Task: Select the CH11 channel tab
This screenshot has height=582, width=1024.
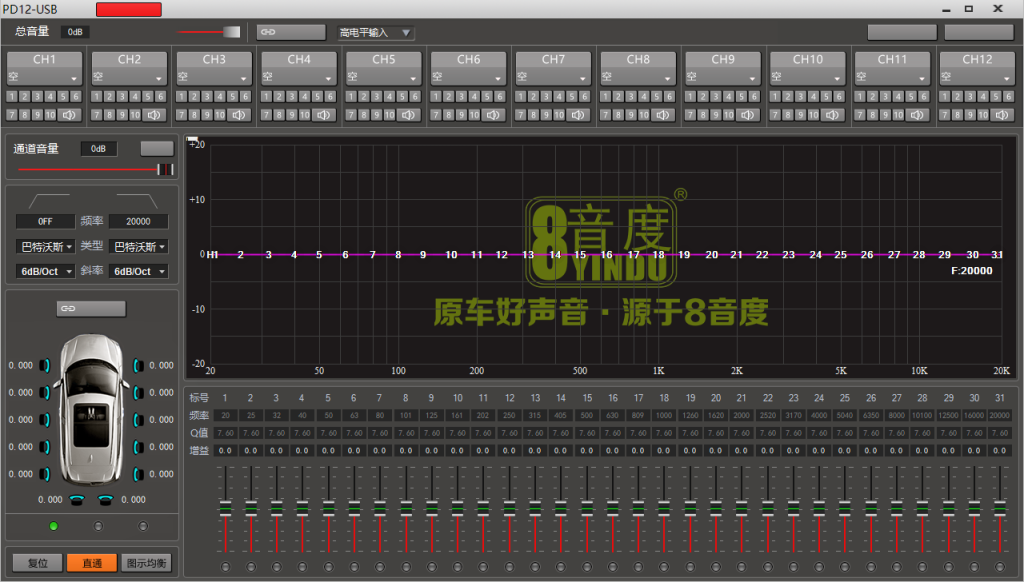Action: coord(892,59)
